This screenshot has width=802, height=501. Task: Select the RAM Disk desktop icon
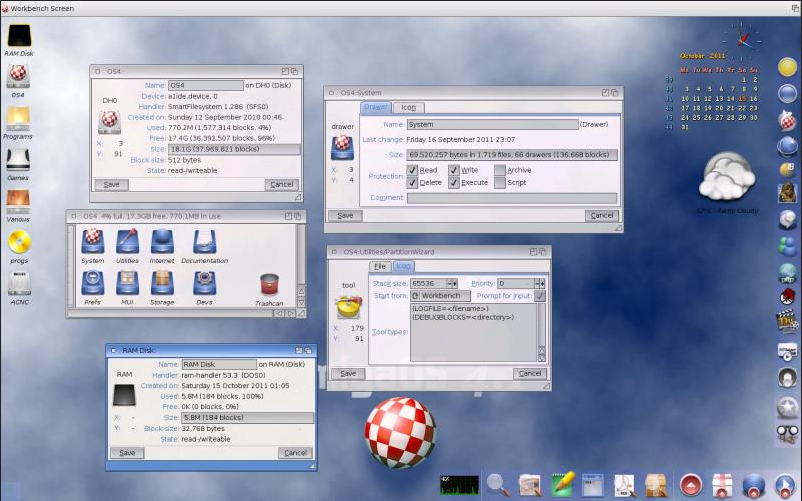pos(18,35)
